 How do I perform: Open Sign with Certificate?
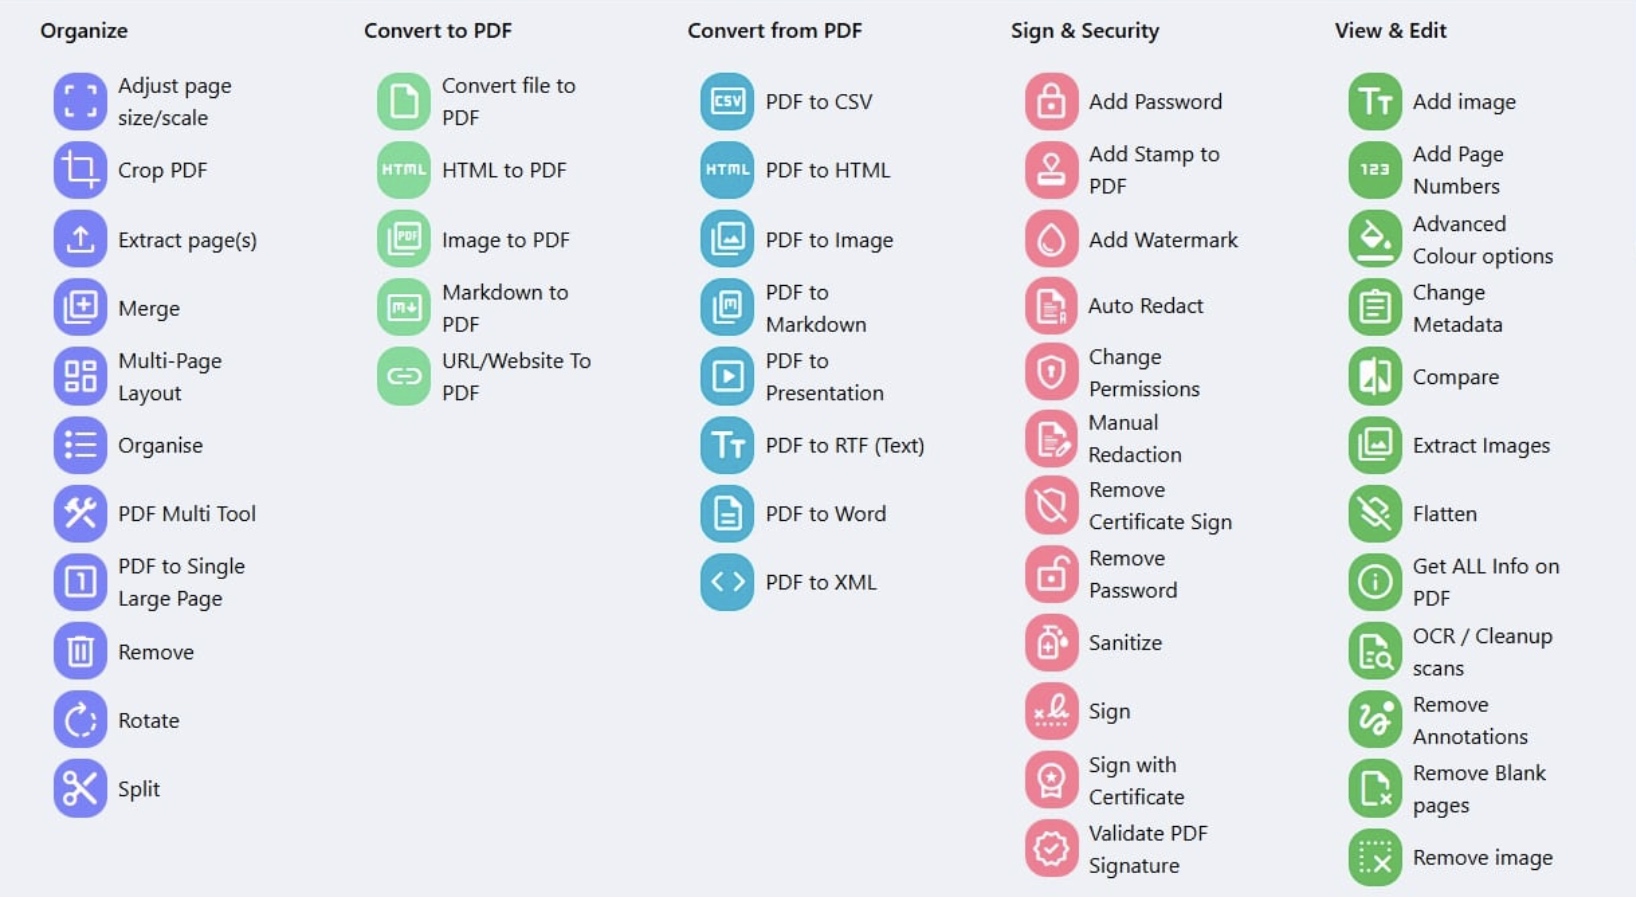tap(1137, 781)
